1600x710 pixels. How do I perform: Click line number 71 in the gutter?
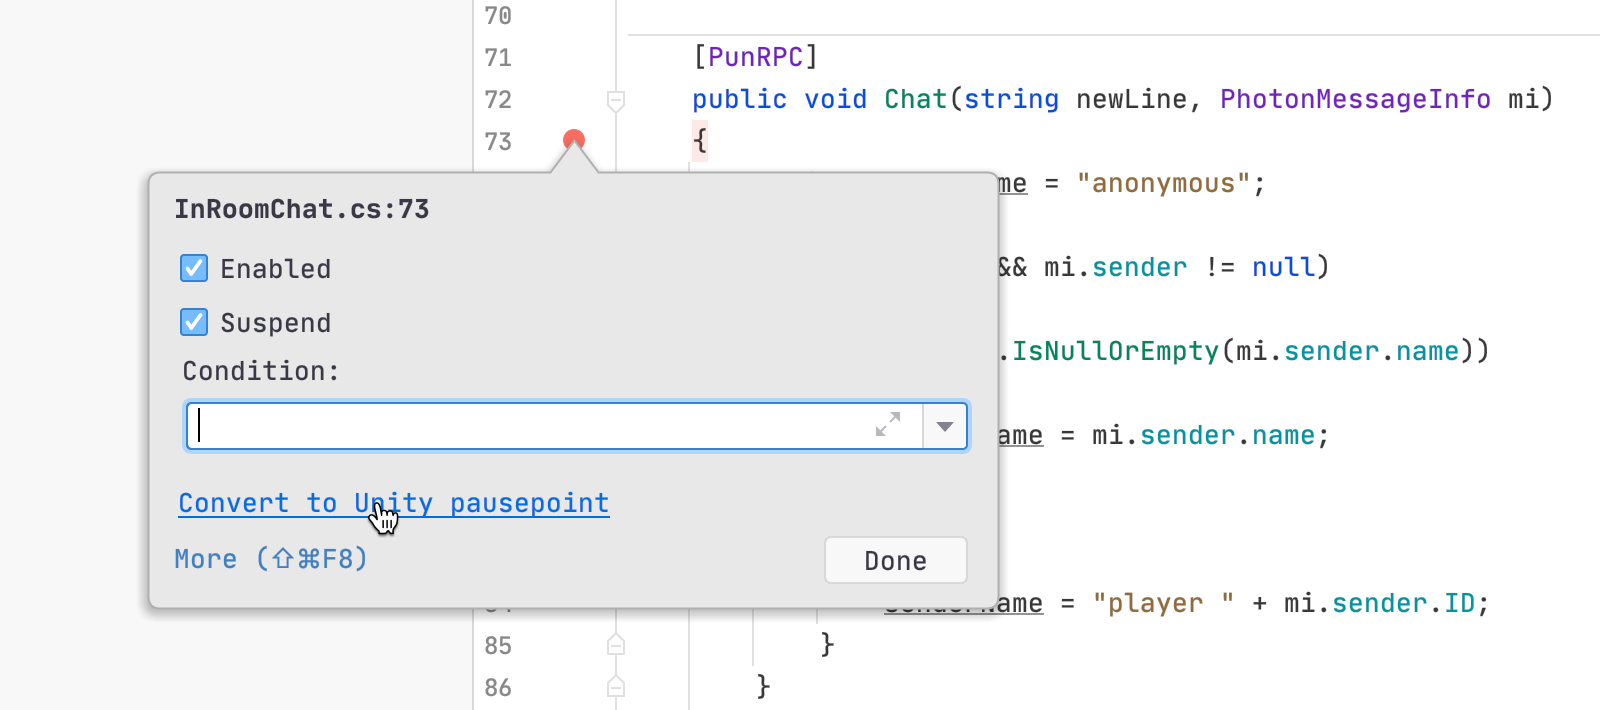498,58
